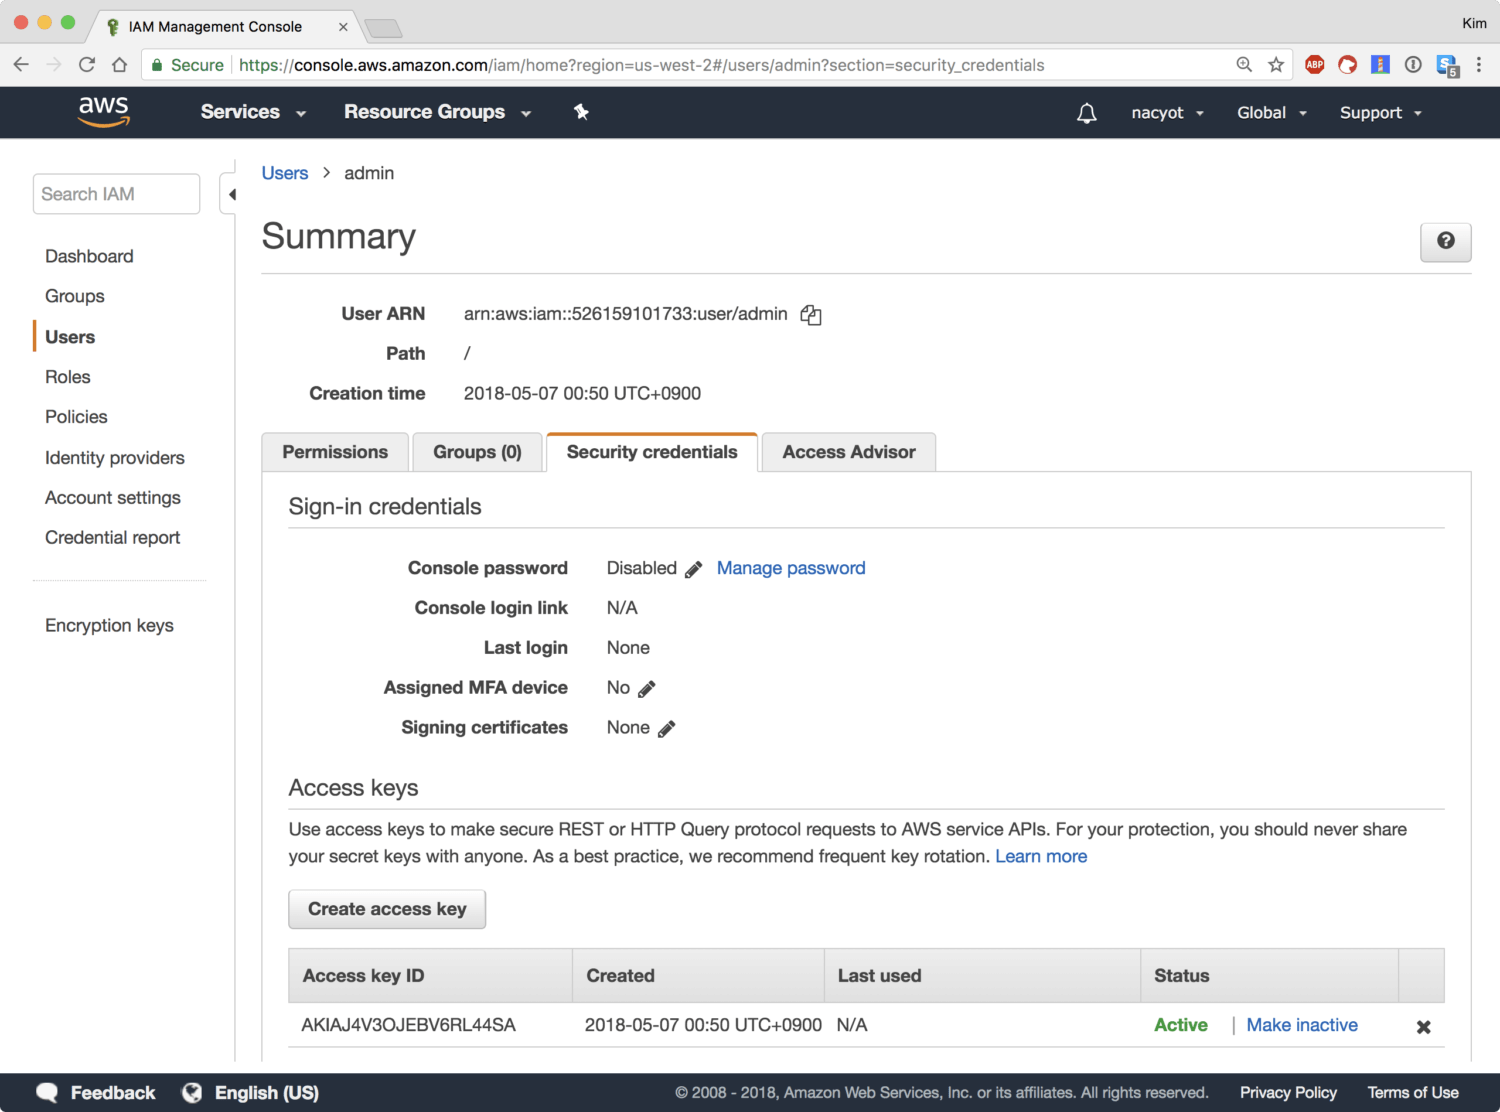Edit the assigned MFA device

[646, 689]
